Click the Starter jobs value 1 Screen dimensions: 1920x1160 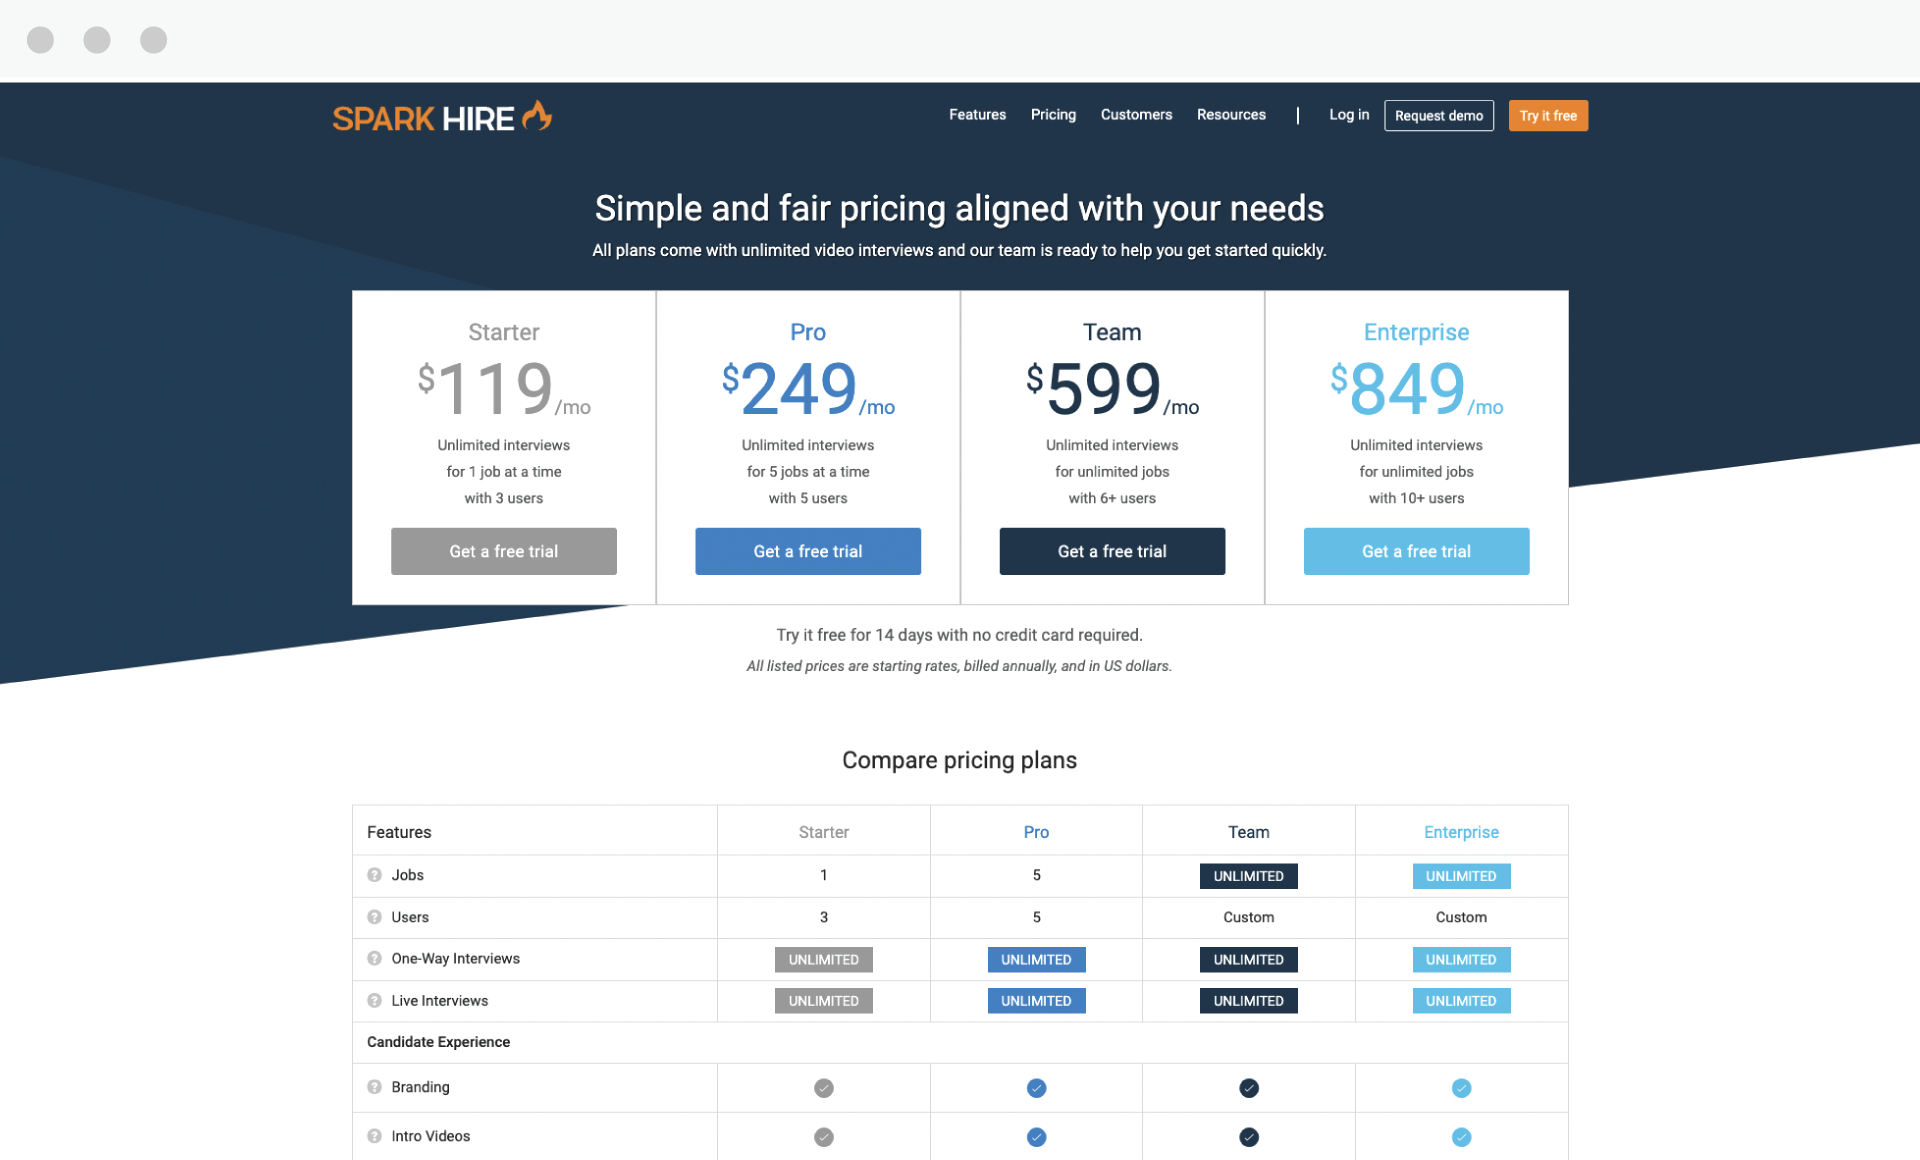pos(824,875)
